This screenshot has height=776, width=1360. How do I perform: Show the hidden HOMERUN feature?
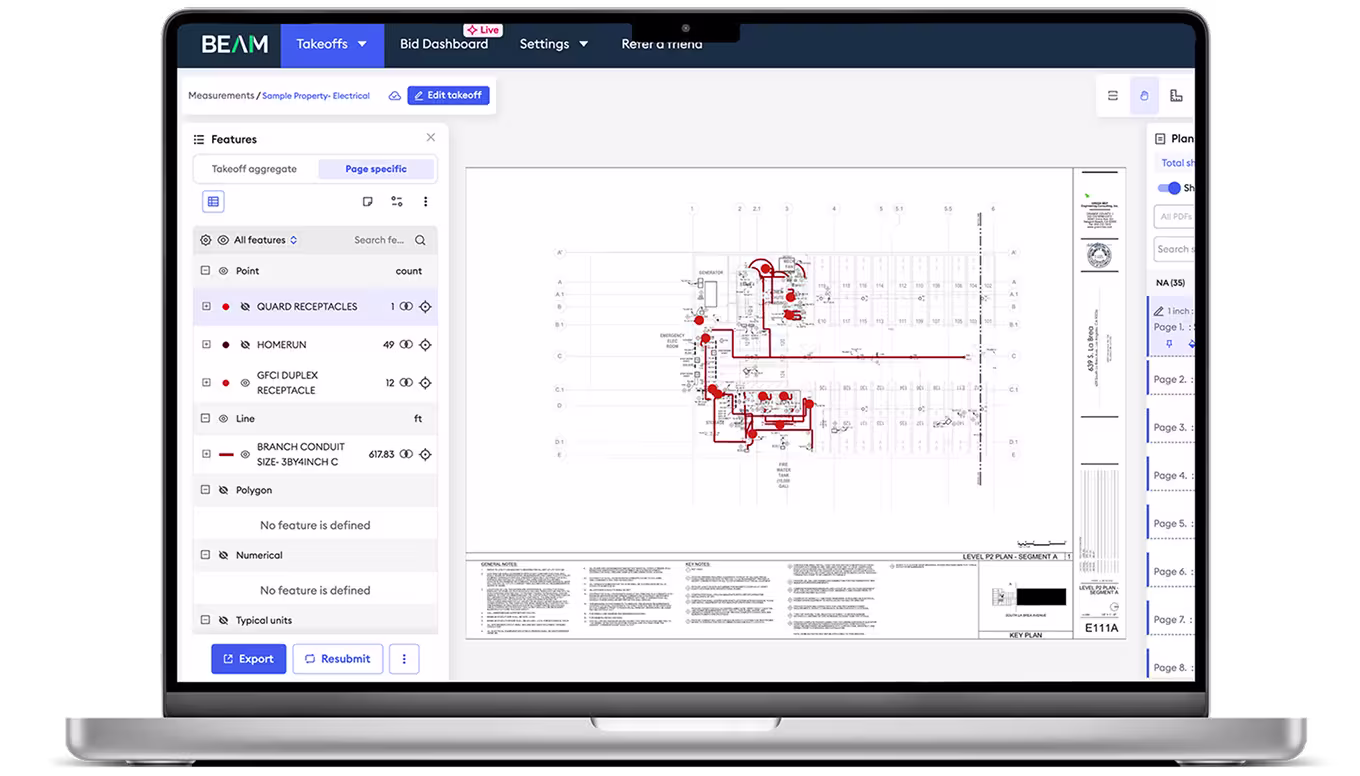[x=245, y=345]
